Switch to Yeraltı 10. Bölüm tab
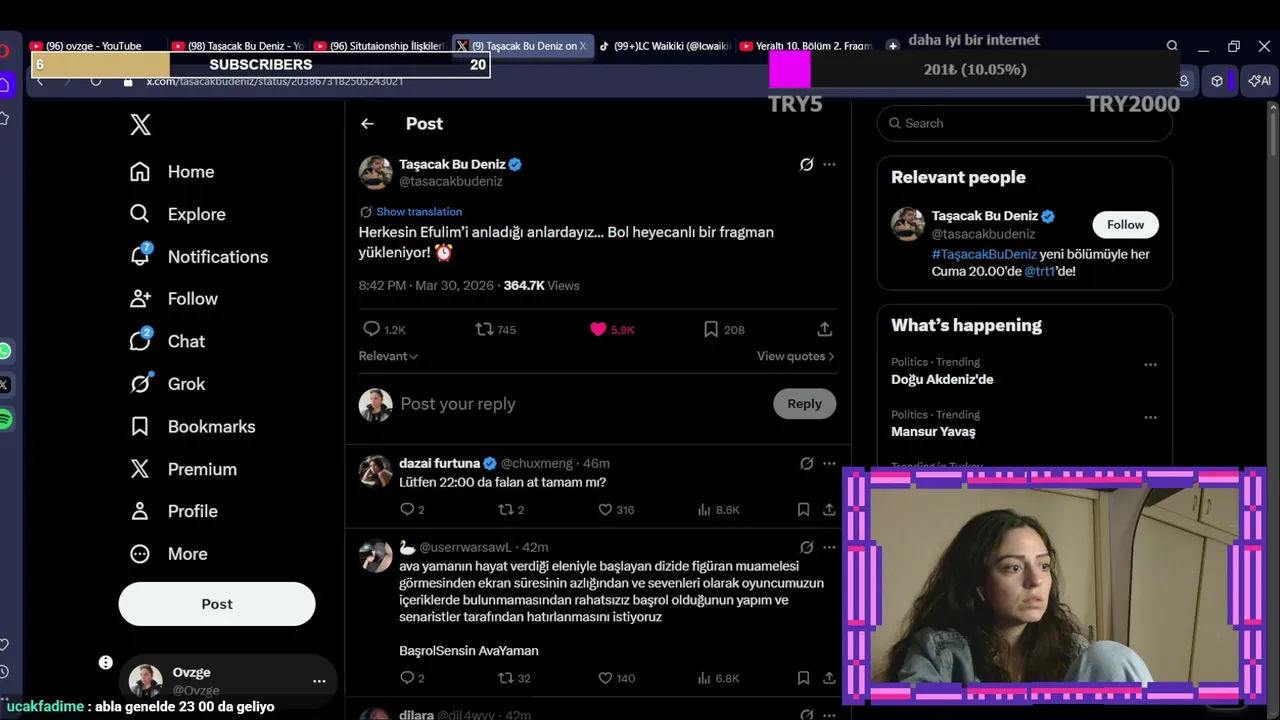The image size is (1280, 720). click(807, 46)
